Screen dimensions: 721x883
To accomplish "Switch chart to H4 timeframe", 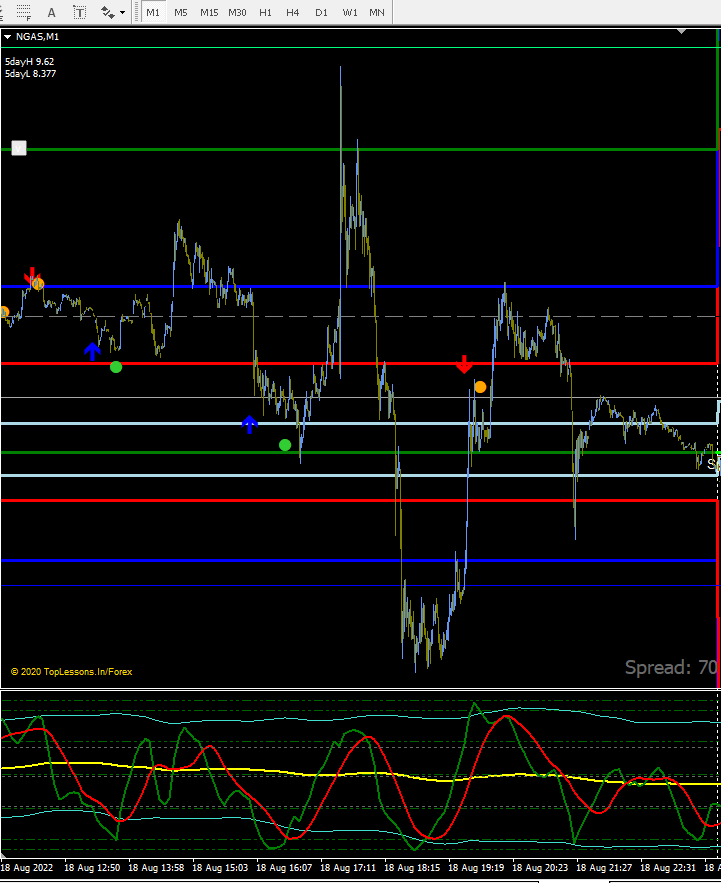I will click(x=292, y=12).
